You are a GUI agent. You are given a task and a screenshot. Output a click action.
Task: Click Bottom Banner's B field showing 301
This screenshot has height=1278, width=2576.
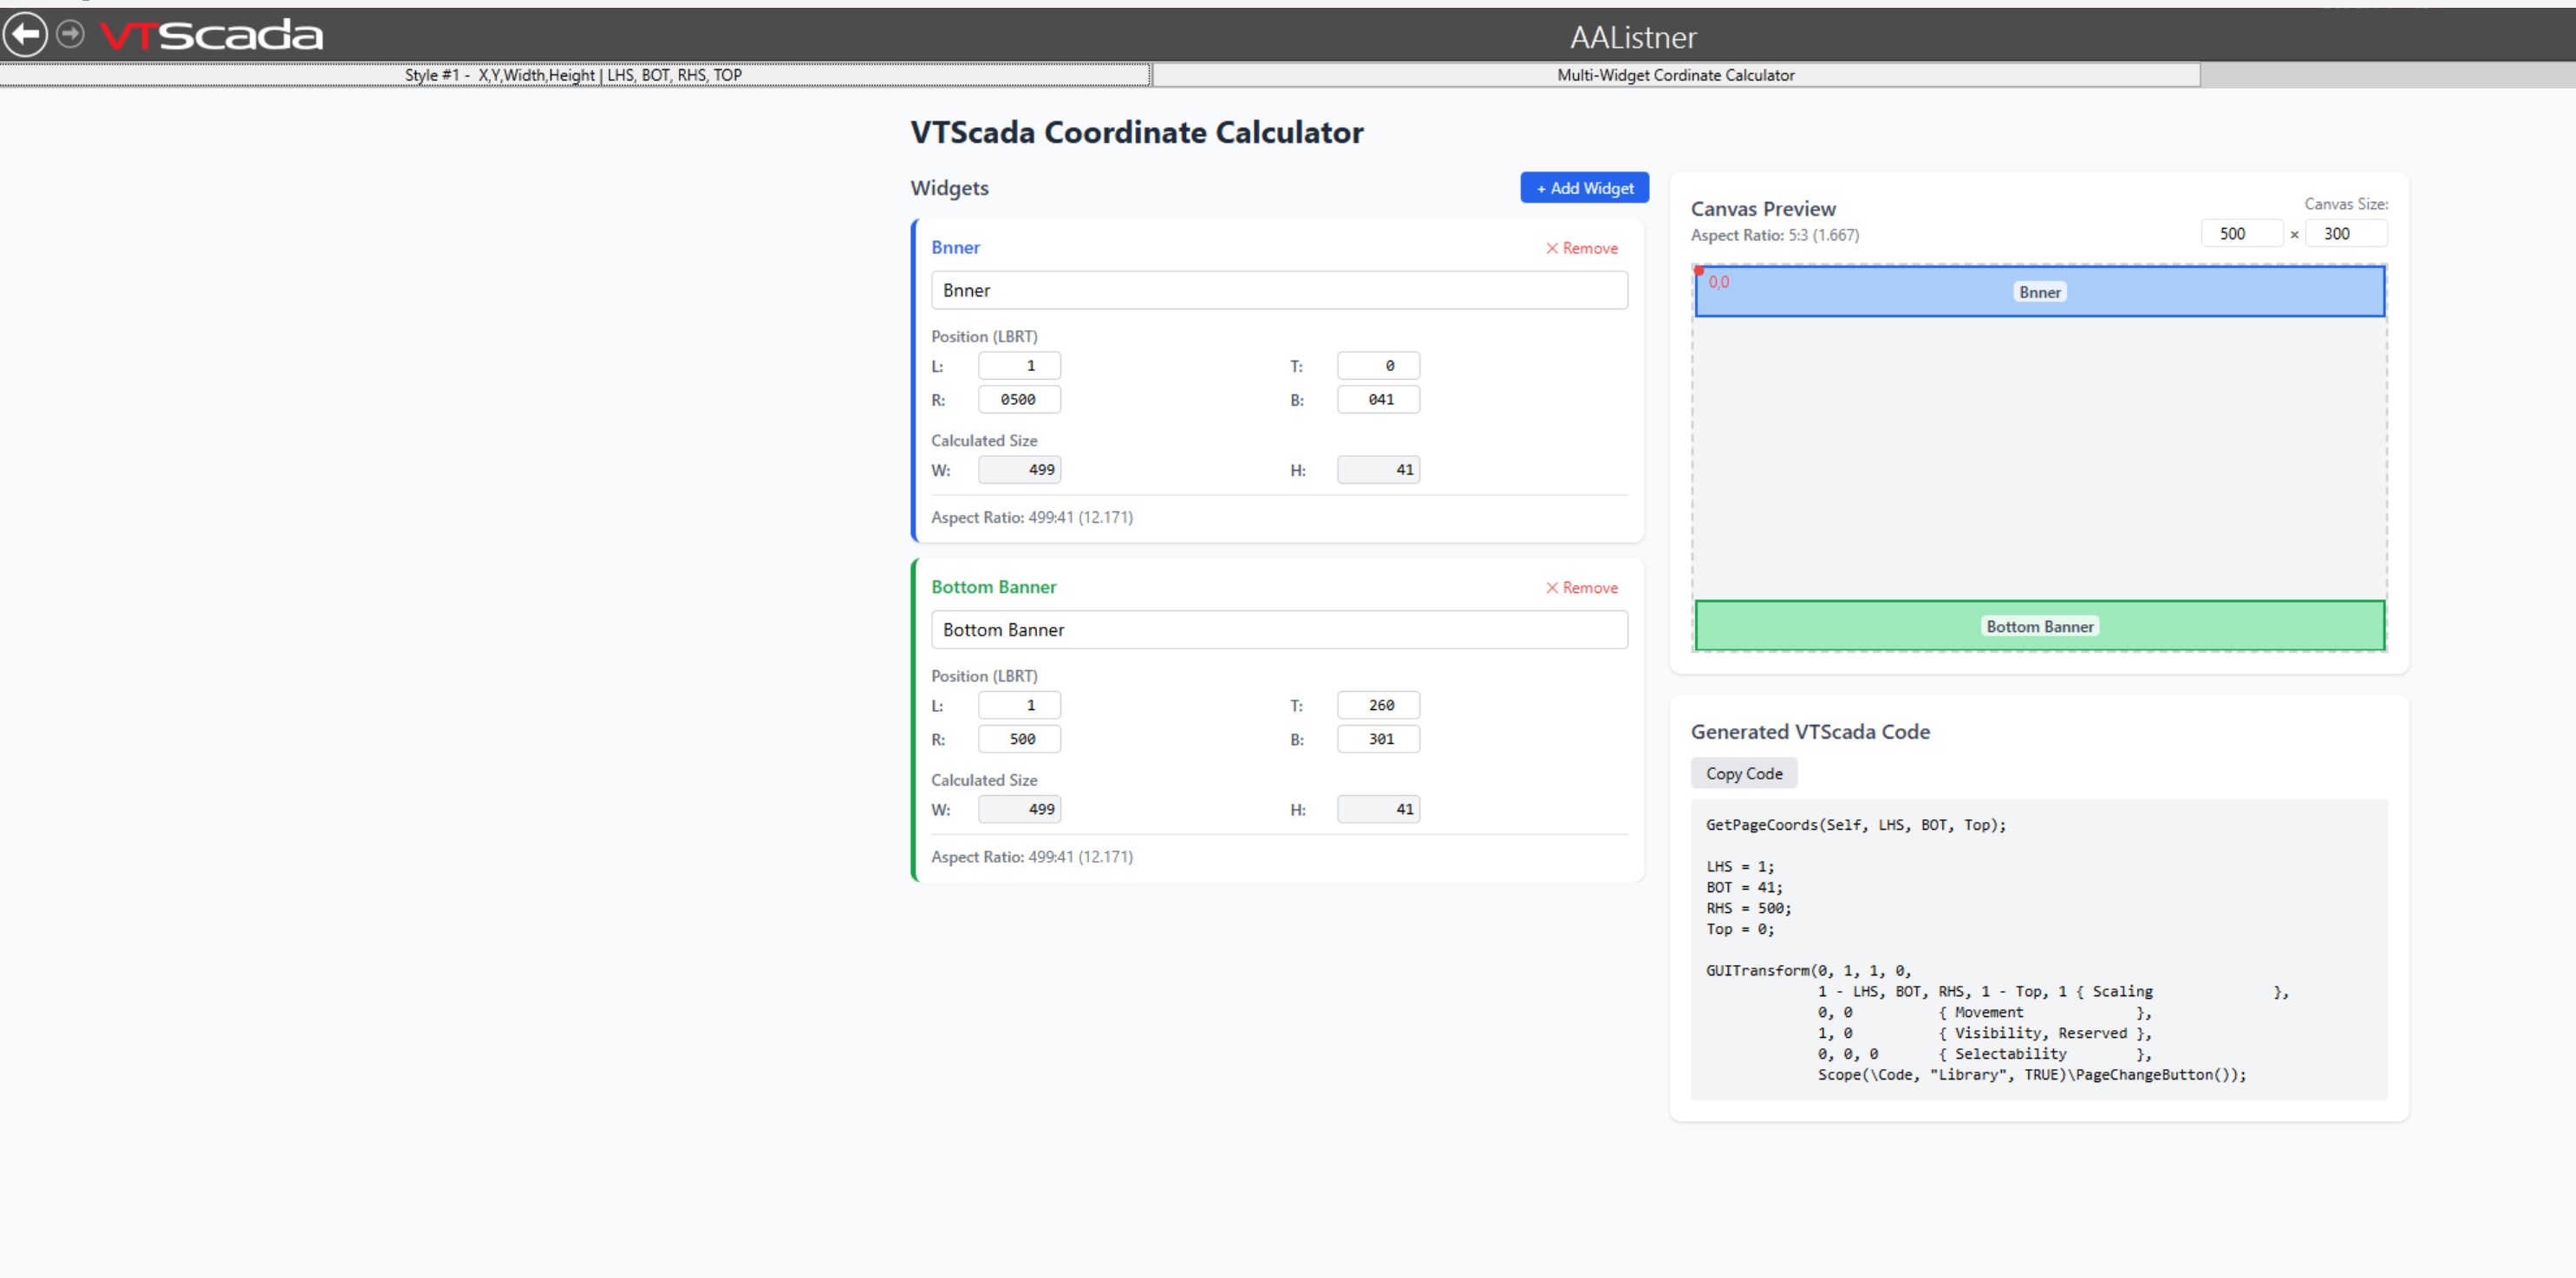point(1378,739)
